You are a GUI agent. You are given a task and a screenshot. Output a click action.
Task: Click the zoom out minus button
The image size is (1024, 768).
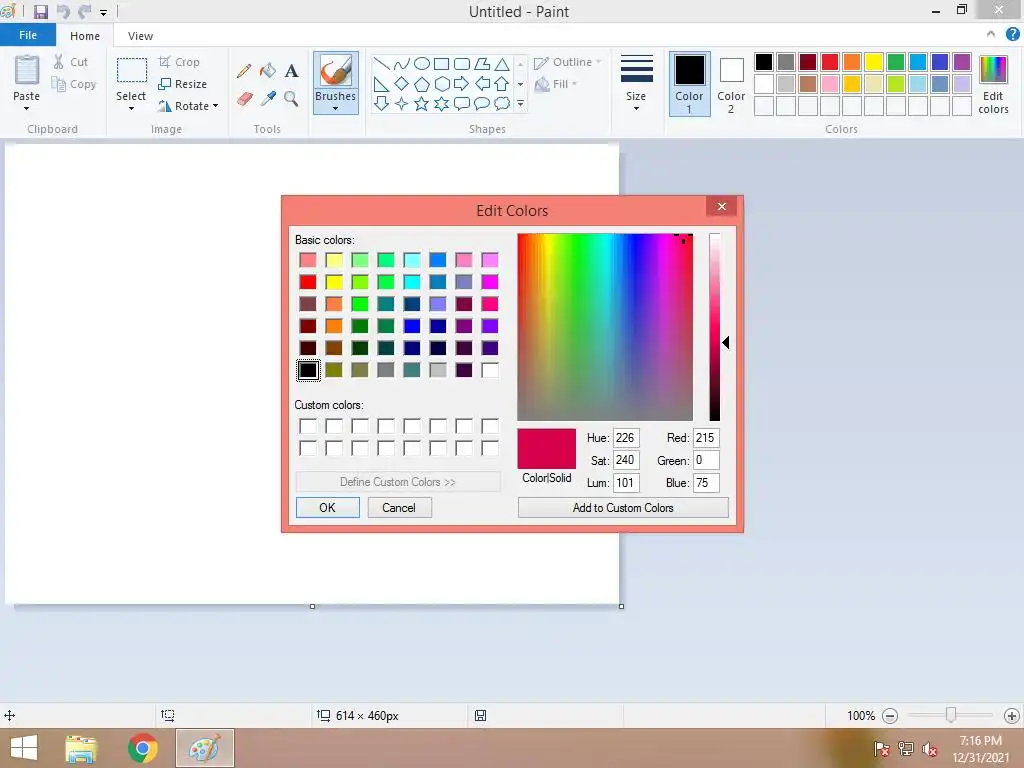click(889, 716)
